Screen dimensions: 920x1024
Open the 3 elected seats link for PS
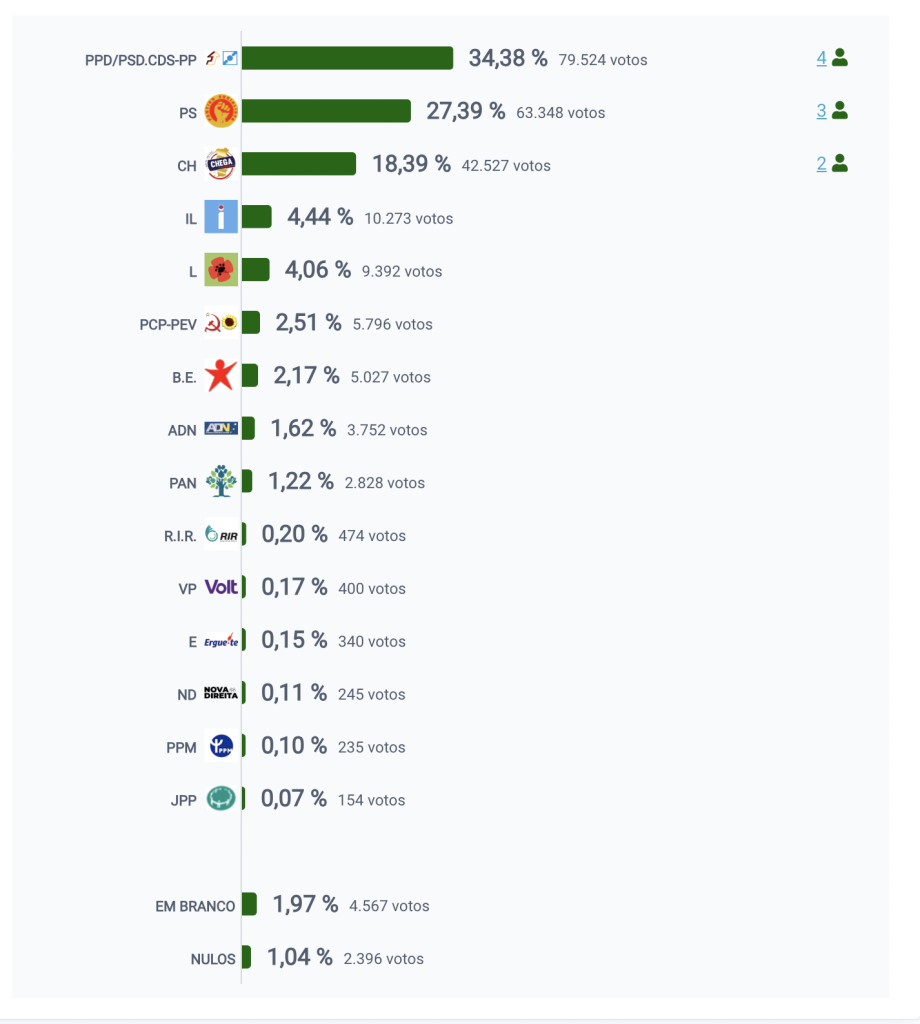click(x=821, y=111)
